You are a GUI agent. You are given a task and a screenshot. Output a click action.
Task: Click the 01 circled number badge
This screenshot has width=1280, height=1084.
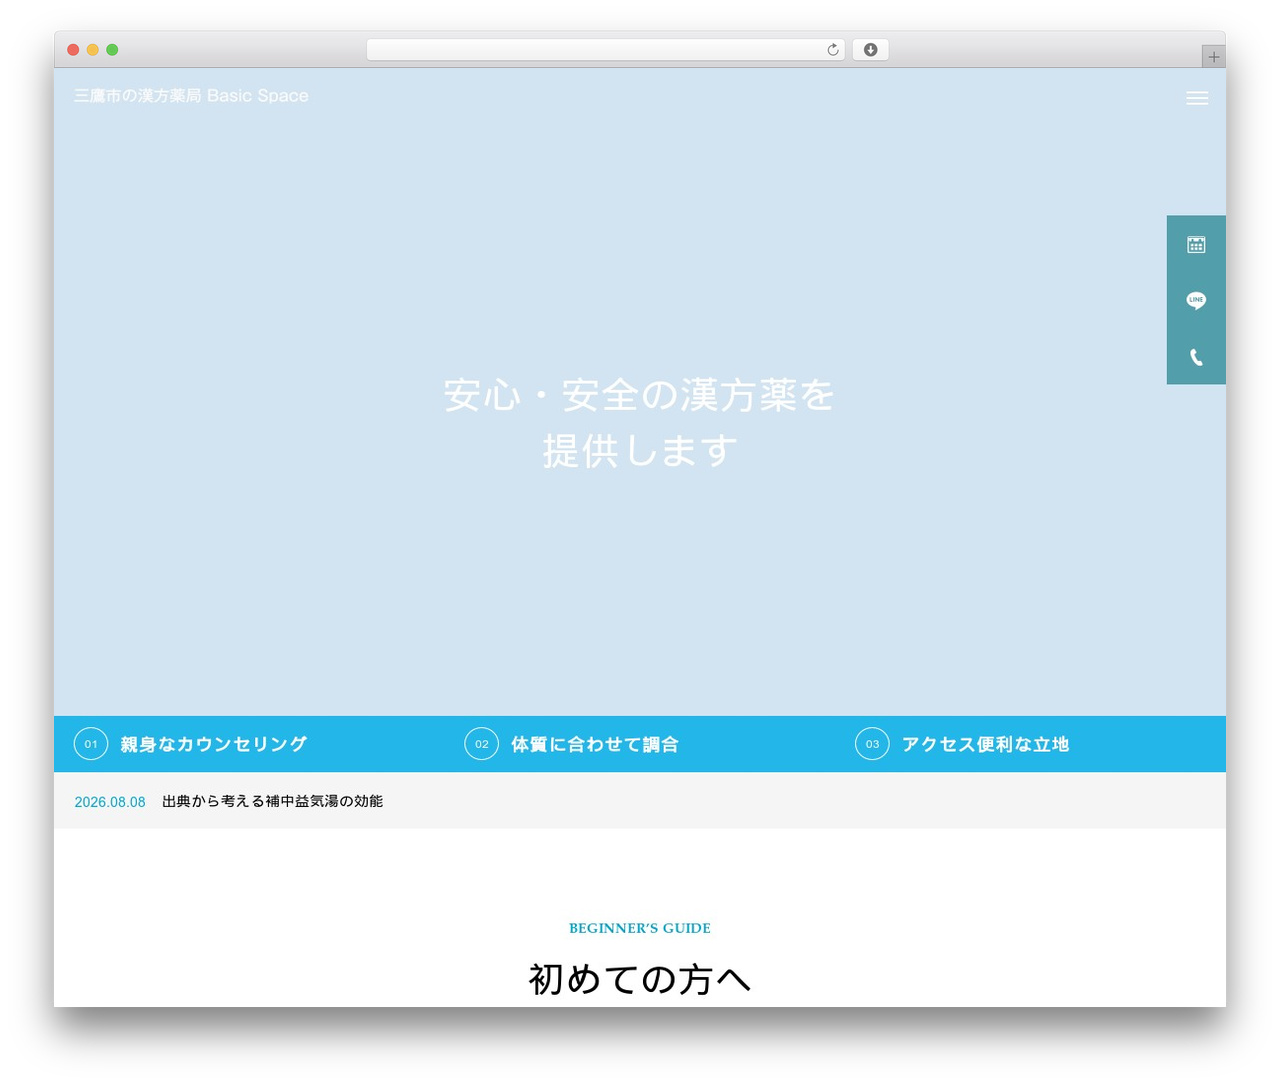(x=91, y=744)
